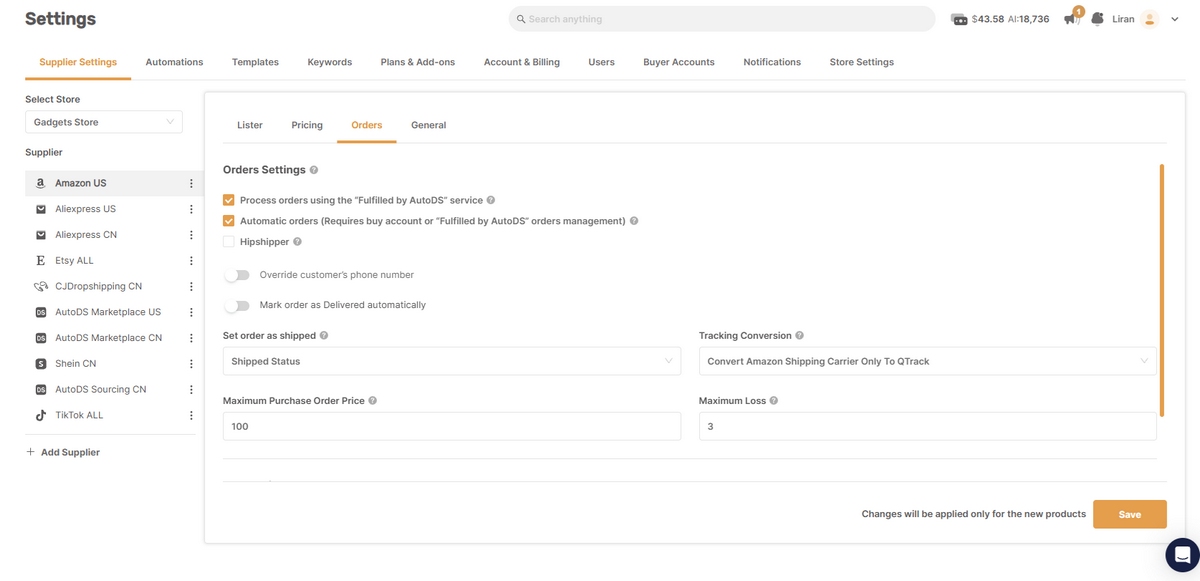
Task: Open the Select Store dropdown
Action: coord(103,121)
